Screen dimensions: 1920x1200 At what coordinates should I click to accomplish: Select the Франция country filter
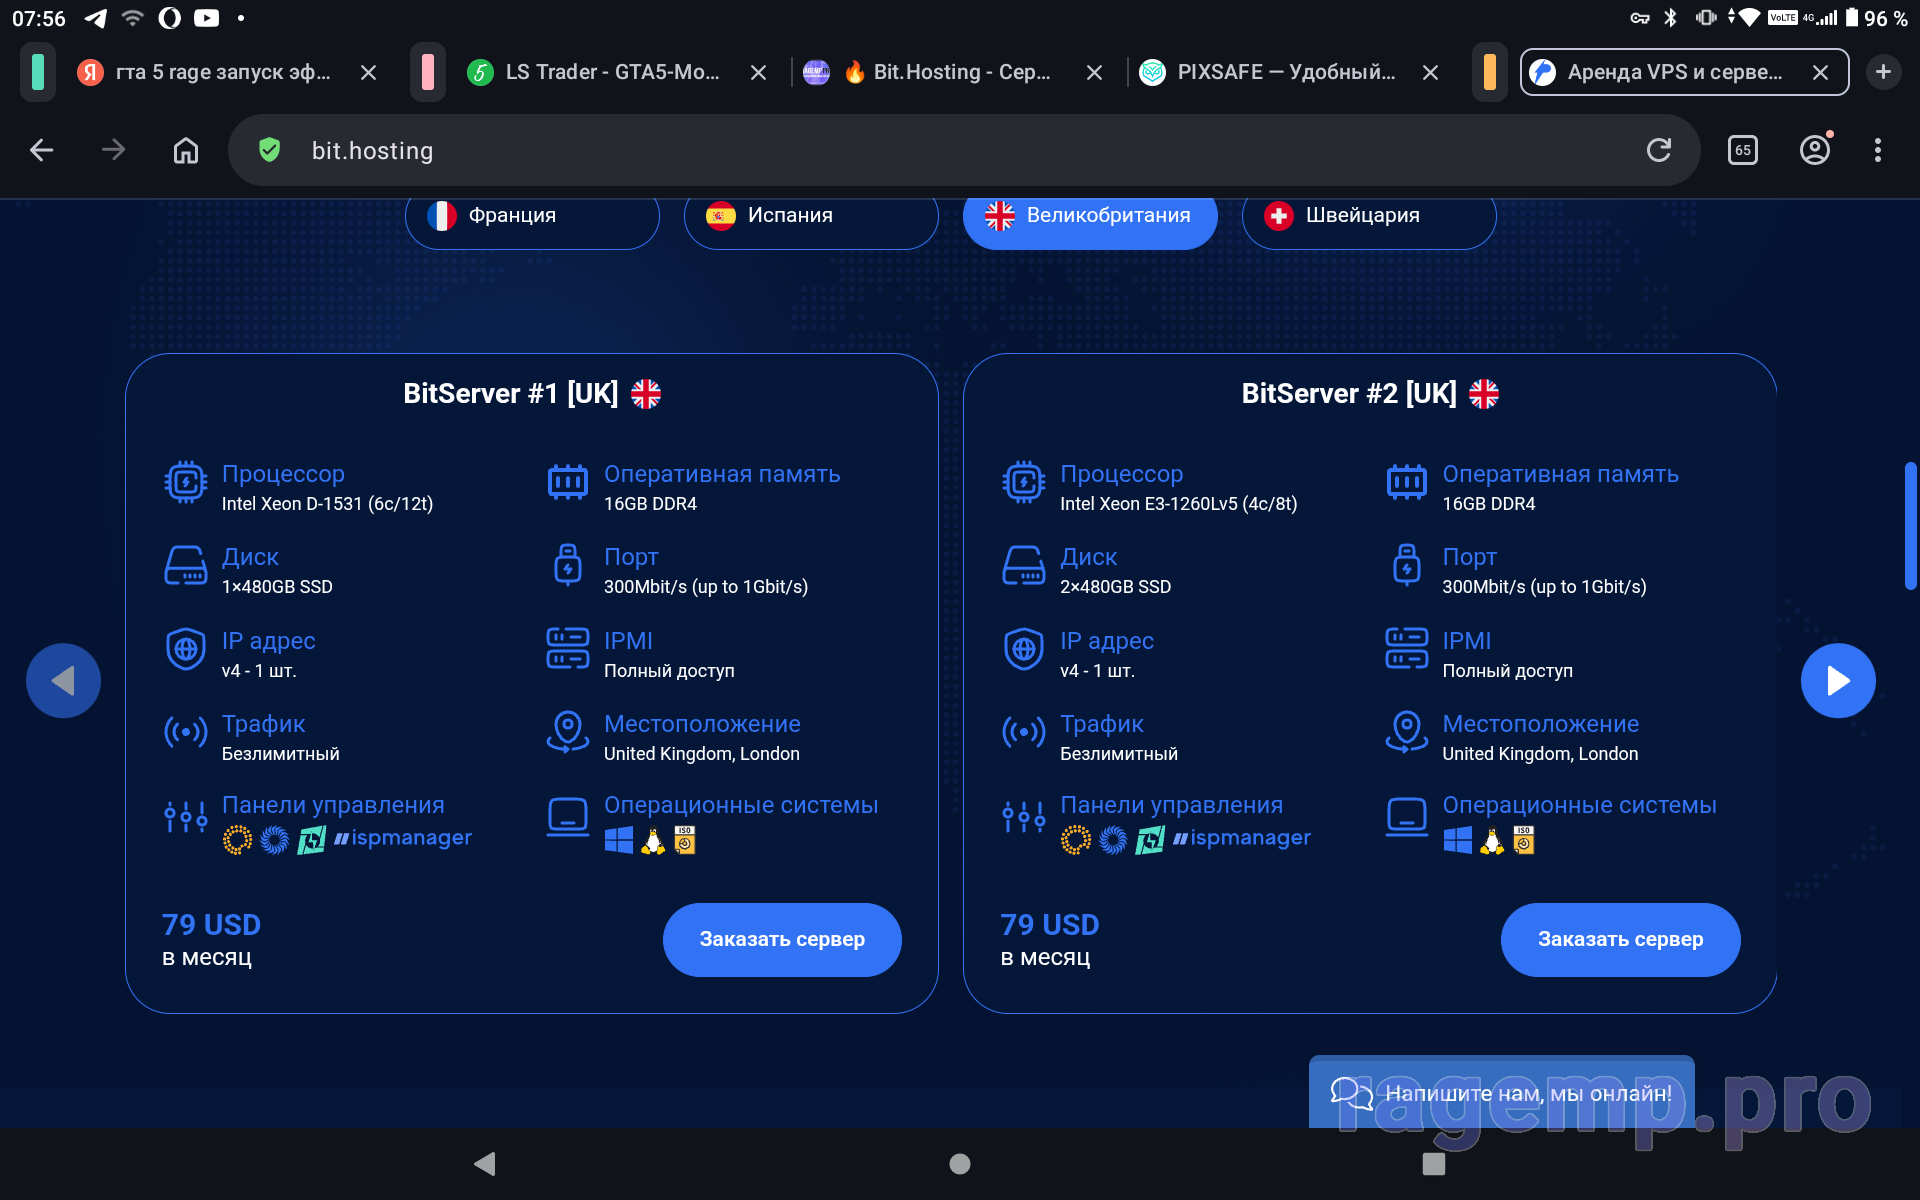(x=531, y=216)
